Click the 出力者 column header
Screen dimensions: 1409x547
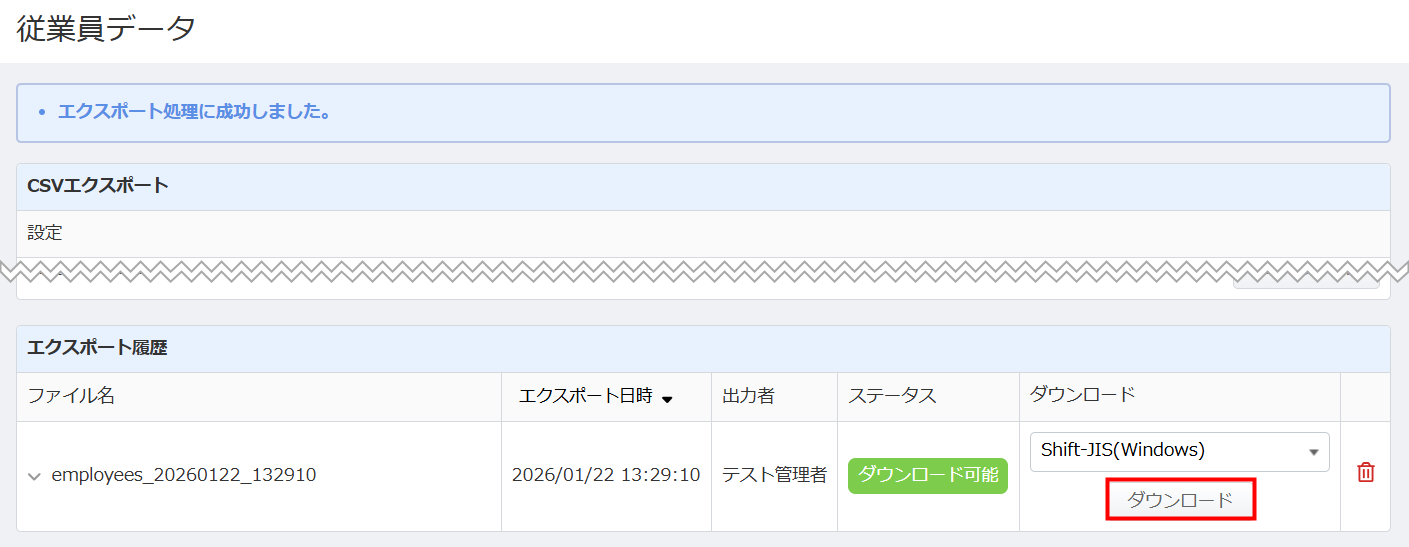pyautogui.click(x=748, y=396)
